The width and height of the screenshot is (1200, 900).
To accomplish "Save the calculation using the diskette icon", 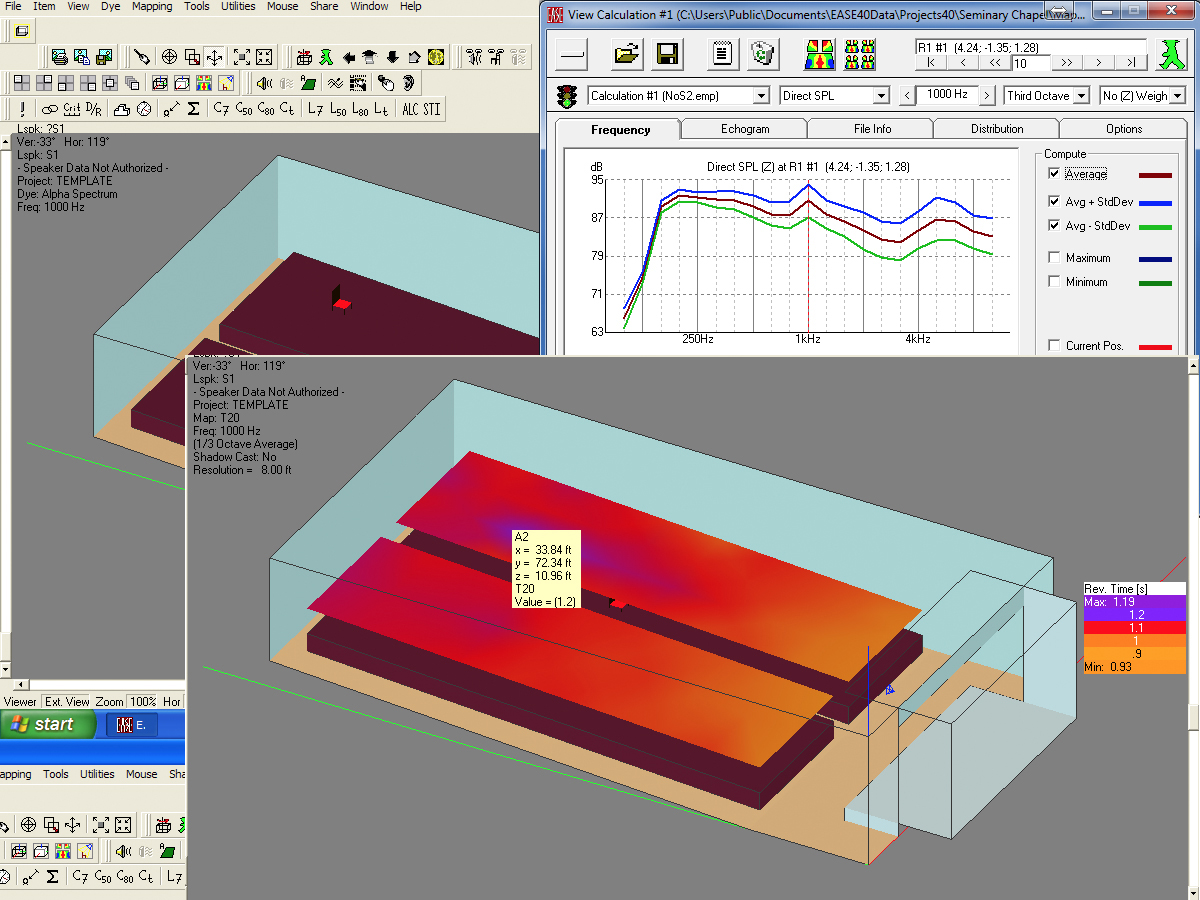I will pos(665,54).
